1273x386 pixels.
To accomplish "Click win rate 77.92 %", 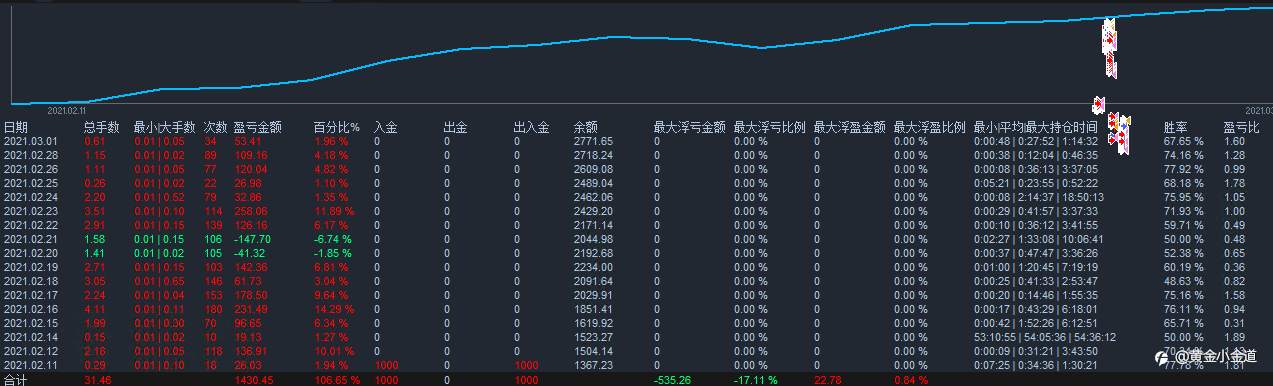I will click(x=1183, y=169).
